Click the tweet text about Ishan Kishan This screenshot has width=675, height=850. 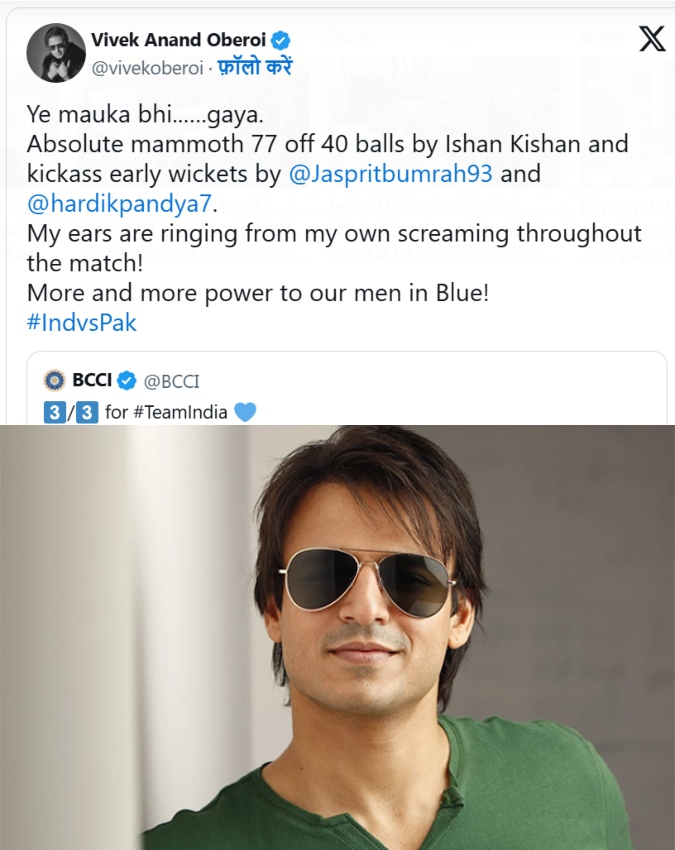click(327, 144)
